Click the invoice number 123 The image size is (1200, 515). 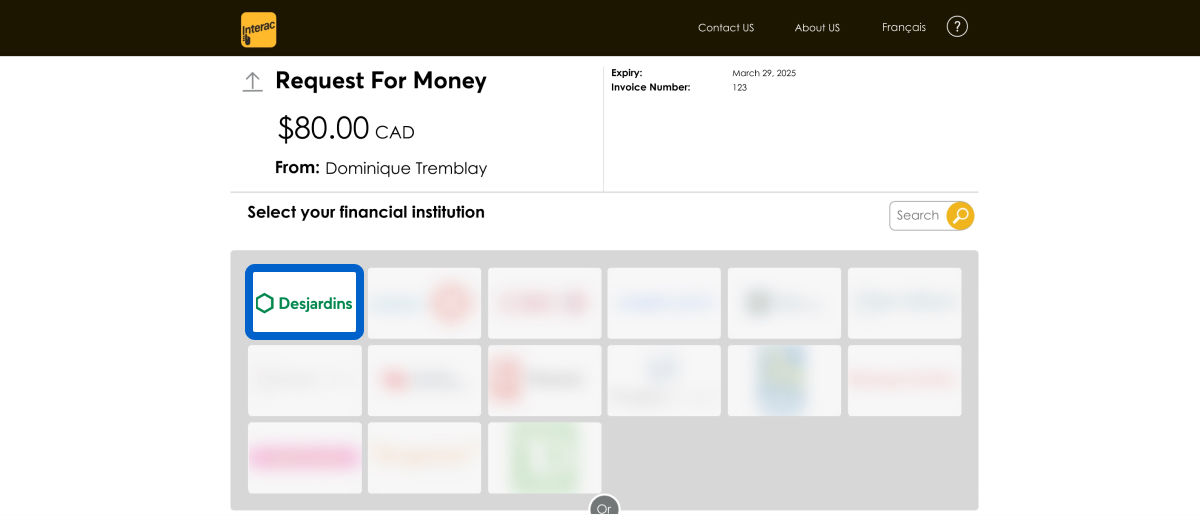coord(740,87)
